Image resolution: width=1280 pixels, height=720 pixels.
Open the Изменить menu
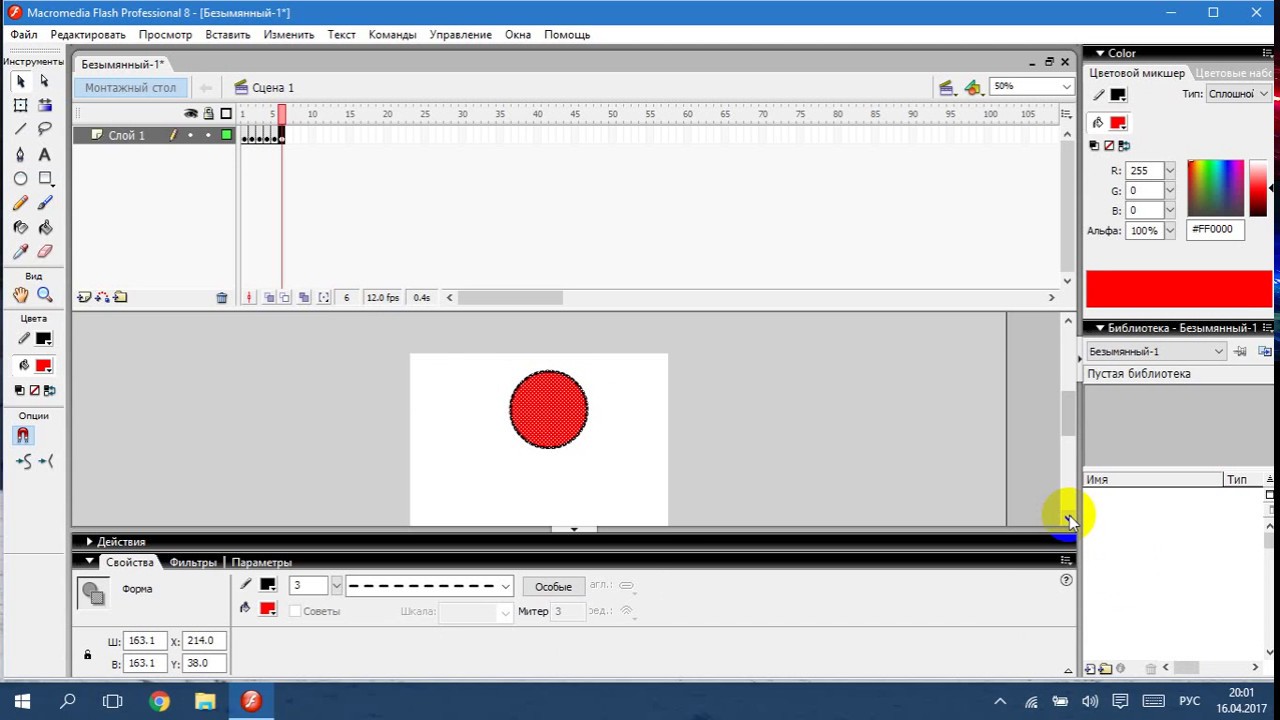click(x=289, y=34)
